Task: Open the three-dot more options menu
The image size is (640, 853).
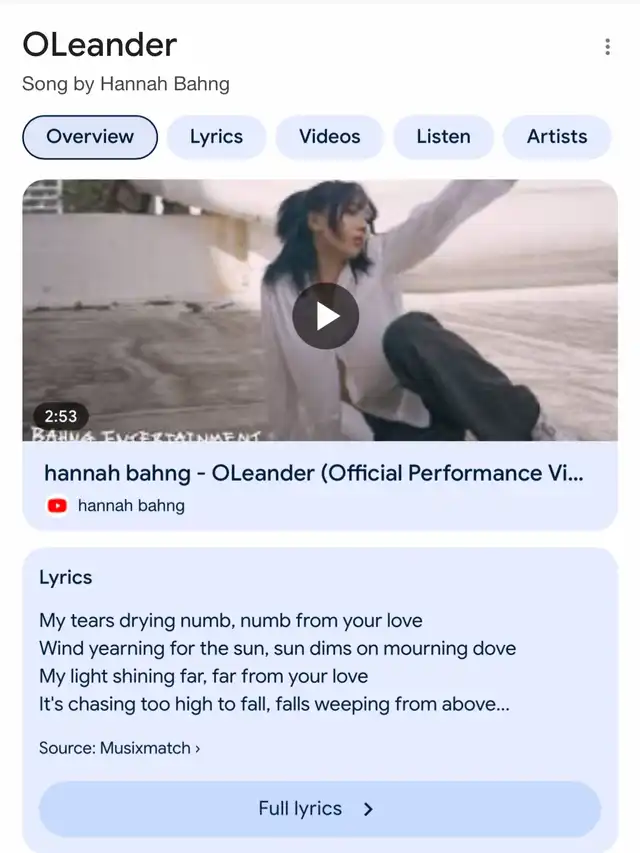Action: (x=607, y=47)
